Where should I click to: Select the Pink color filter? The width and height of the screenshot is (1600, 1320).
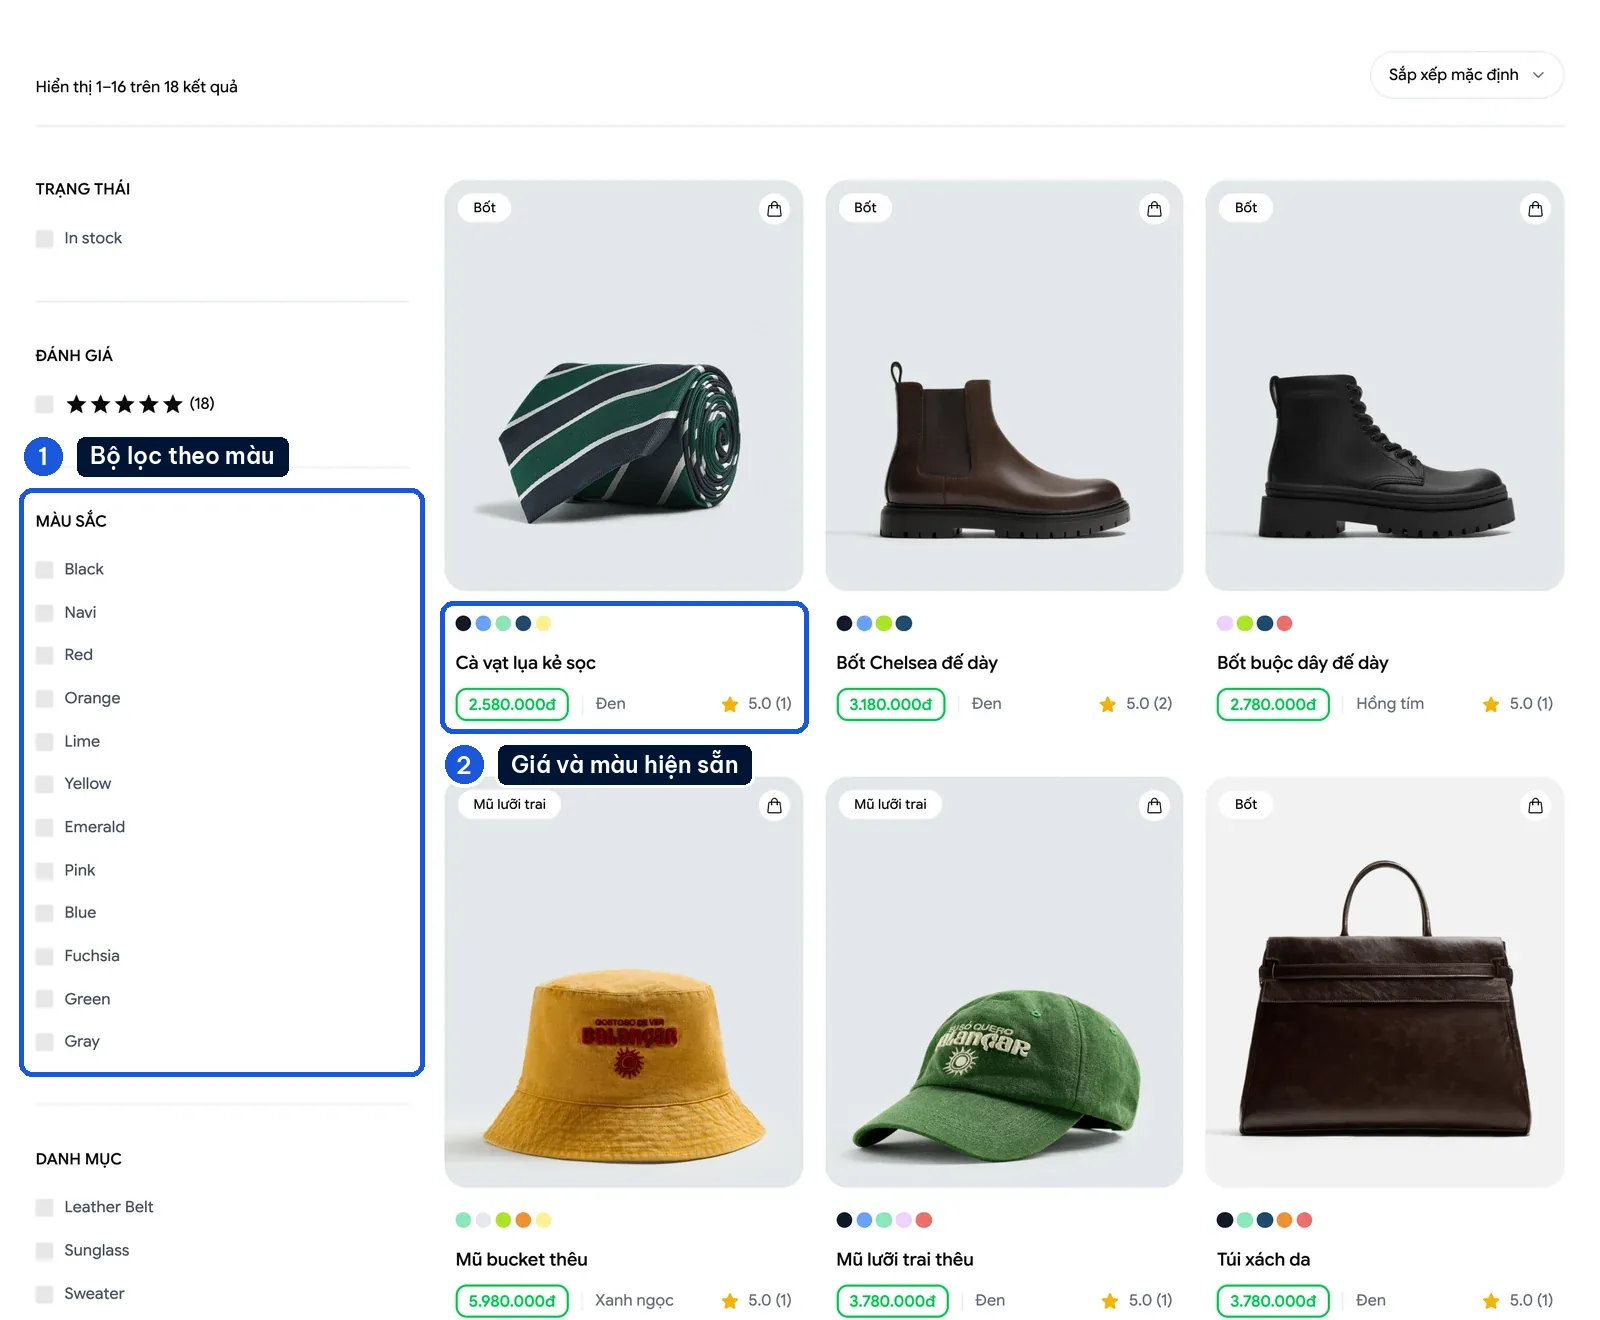tap(45, 870)
